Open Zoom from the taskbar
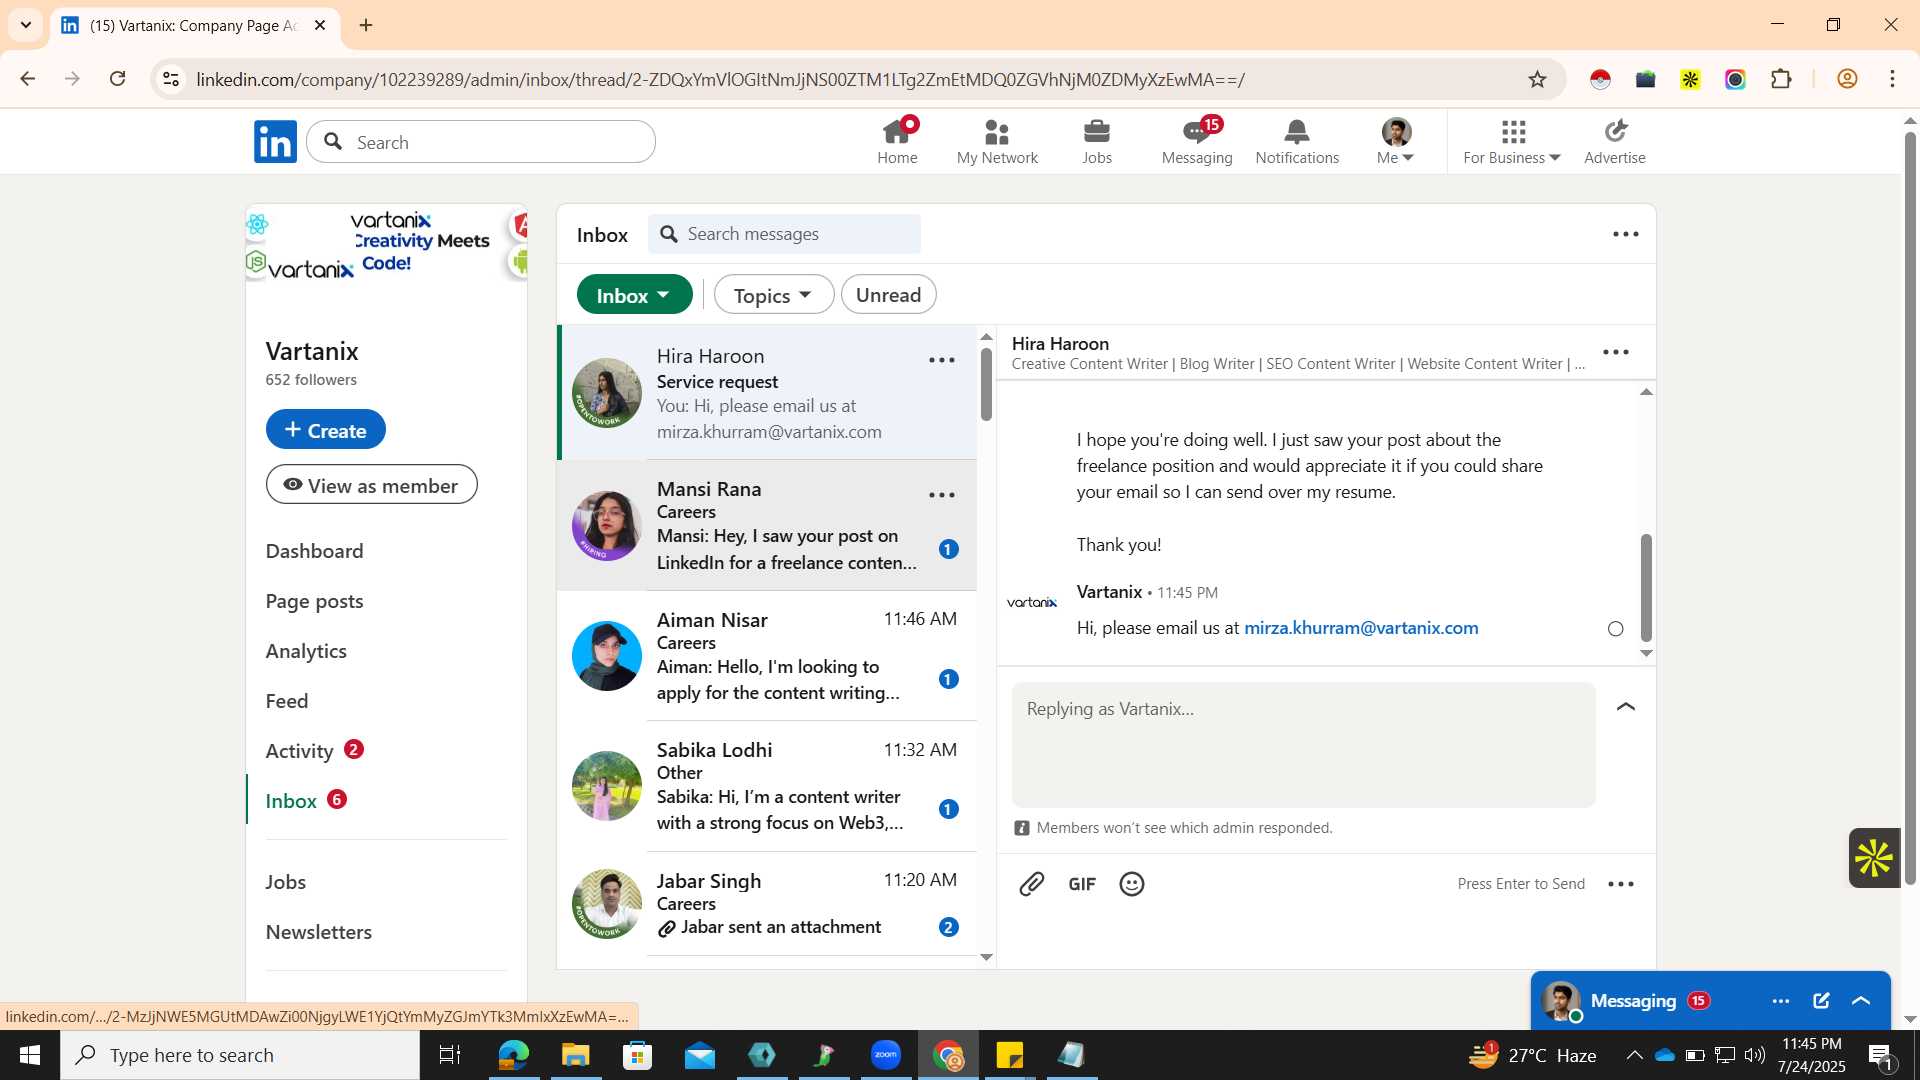This screenshot has height=1080, width=1920. tap(885, 1055)
